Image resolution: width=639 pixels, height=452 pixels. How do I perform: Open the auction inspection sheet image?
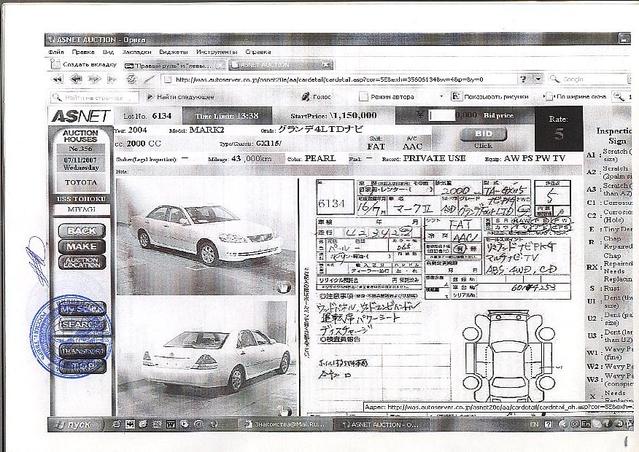[x=444, y=295]
